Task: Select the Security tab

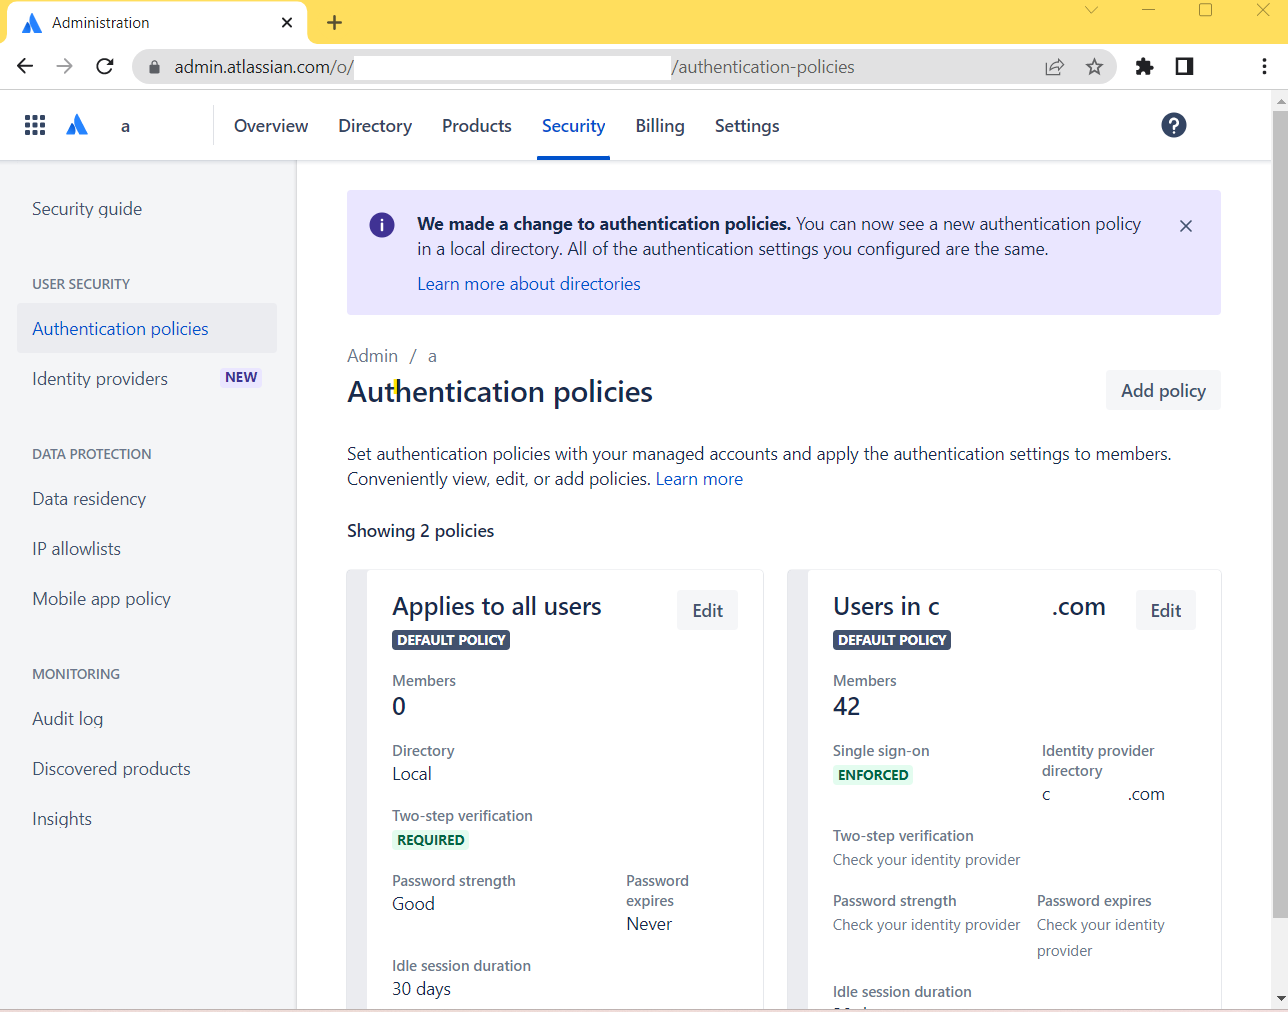Action: (573, 126)
